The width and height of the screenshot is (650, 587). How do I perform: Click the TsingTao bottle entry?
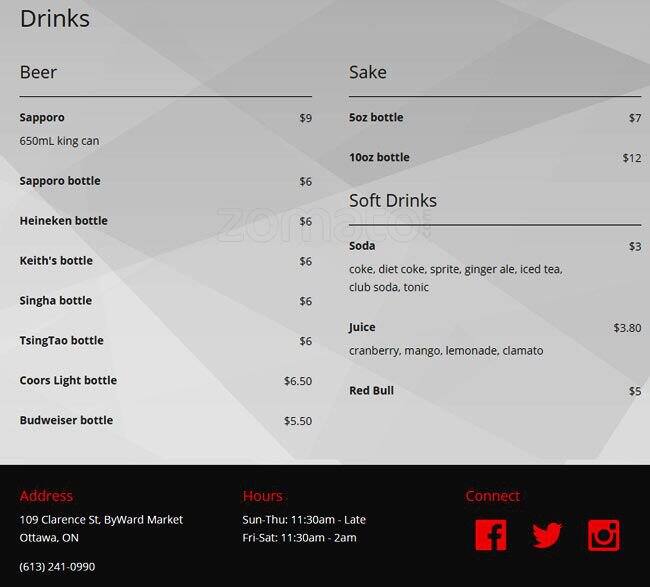coord(61,341)
